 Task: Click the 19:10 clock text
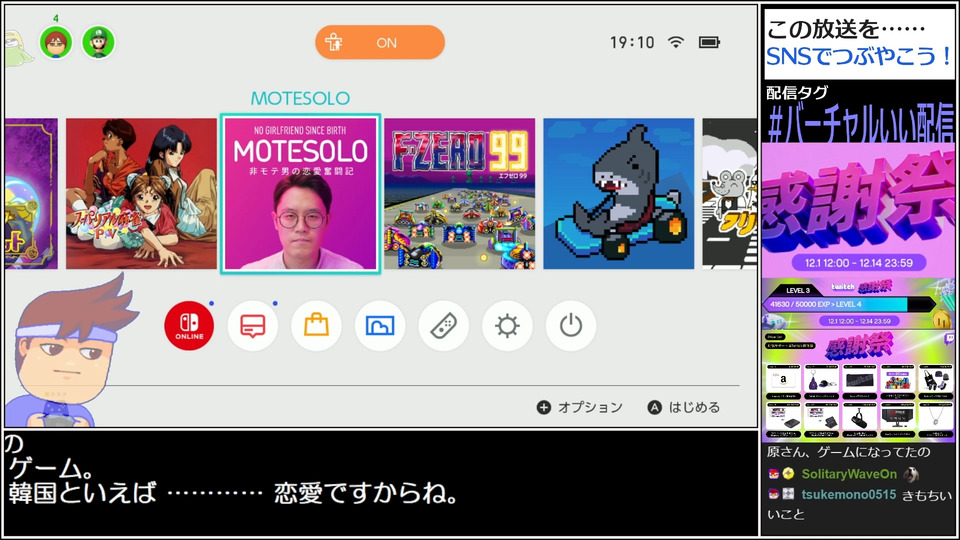632,42
